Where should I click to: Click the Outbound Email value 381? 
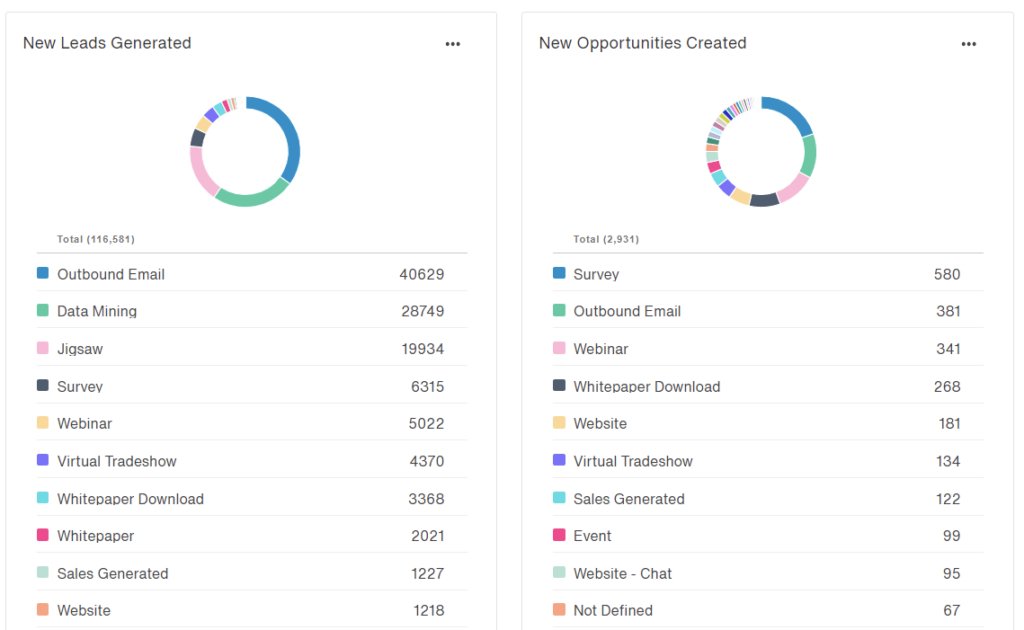click(948, 311)
